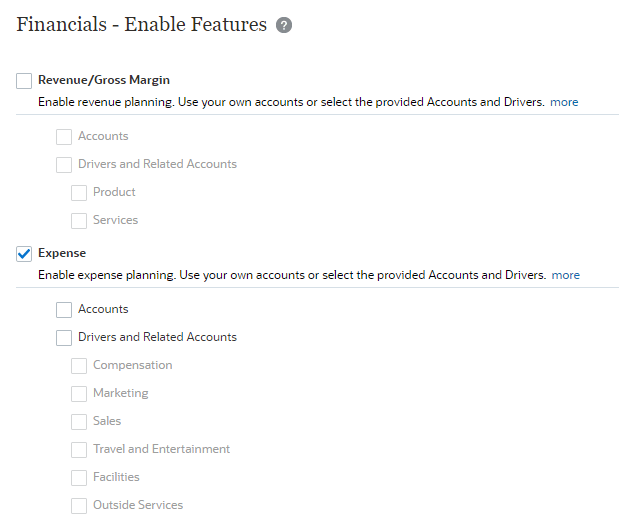Click the Expense label text
The width and height of the screenshot is (619, 531).
pyautogui.click(x=62, y=253)
